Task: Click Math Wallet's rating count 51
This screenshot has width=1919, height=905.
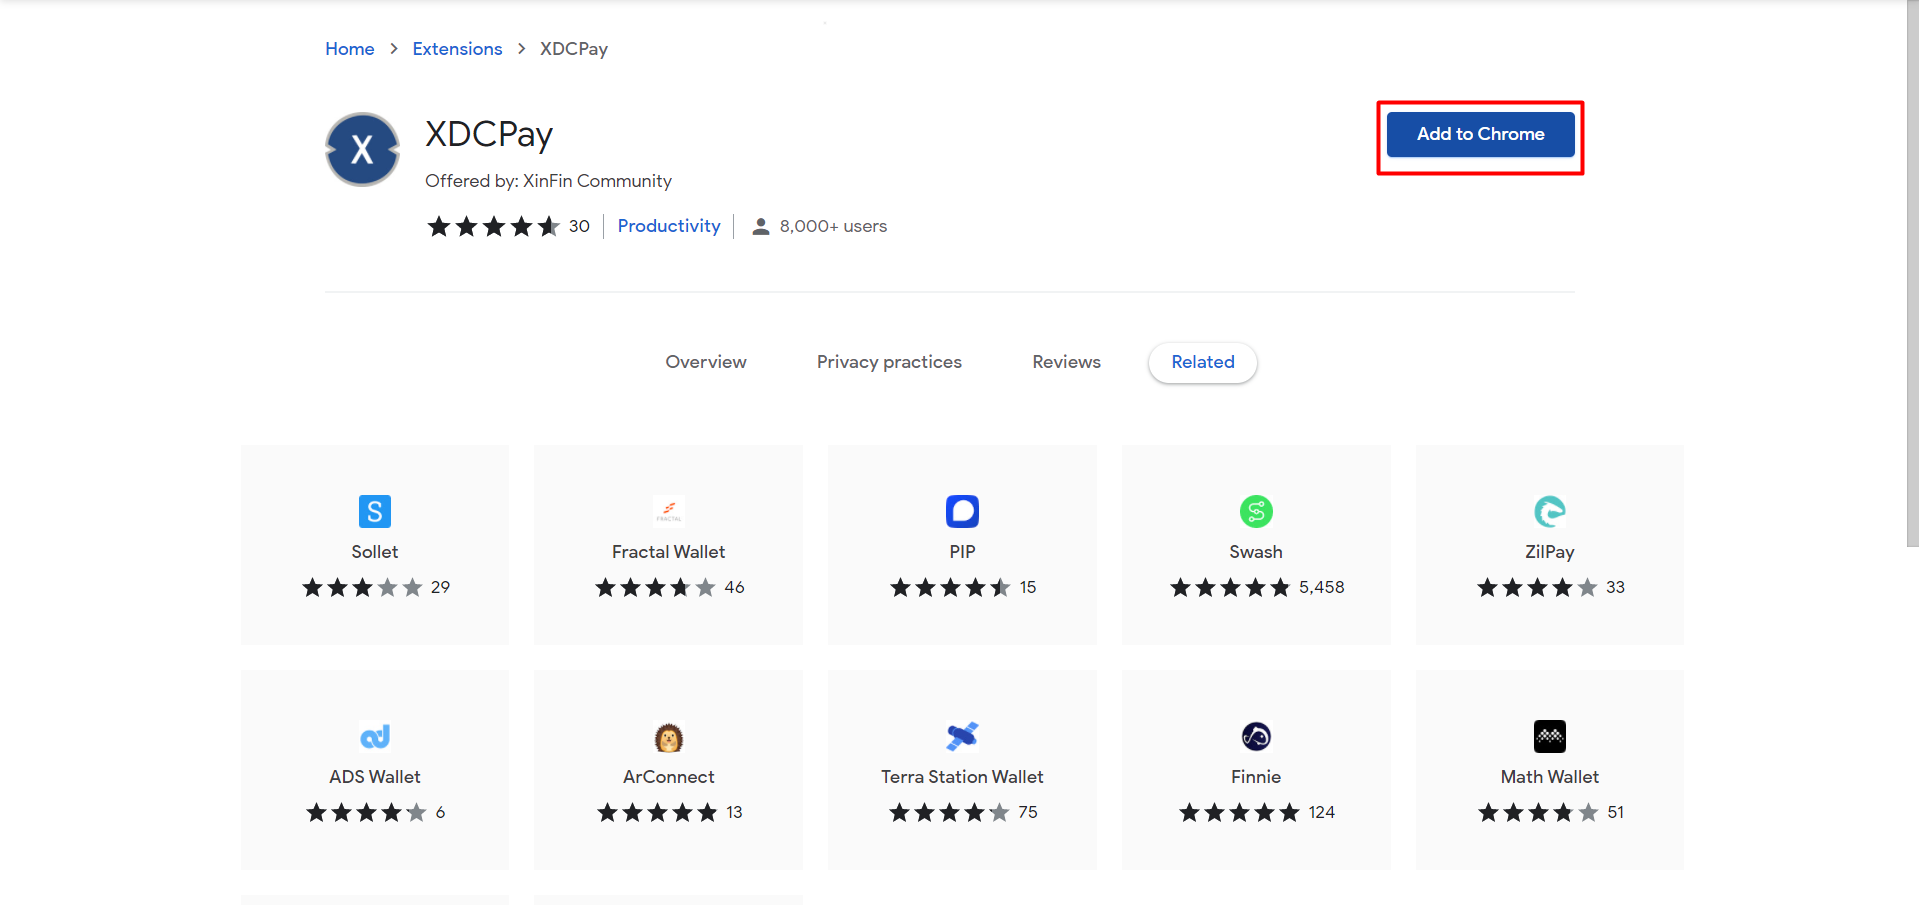Action: click(1615, 813)
